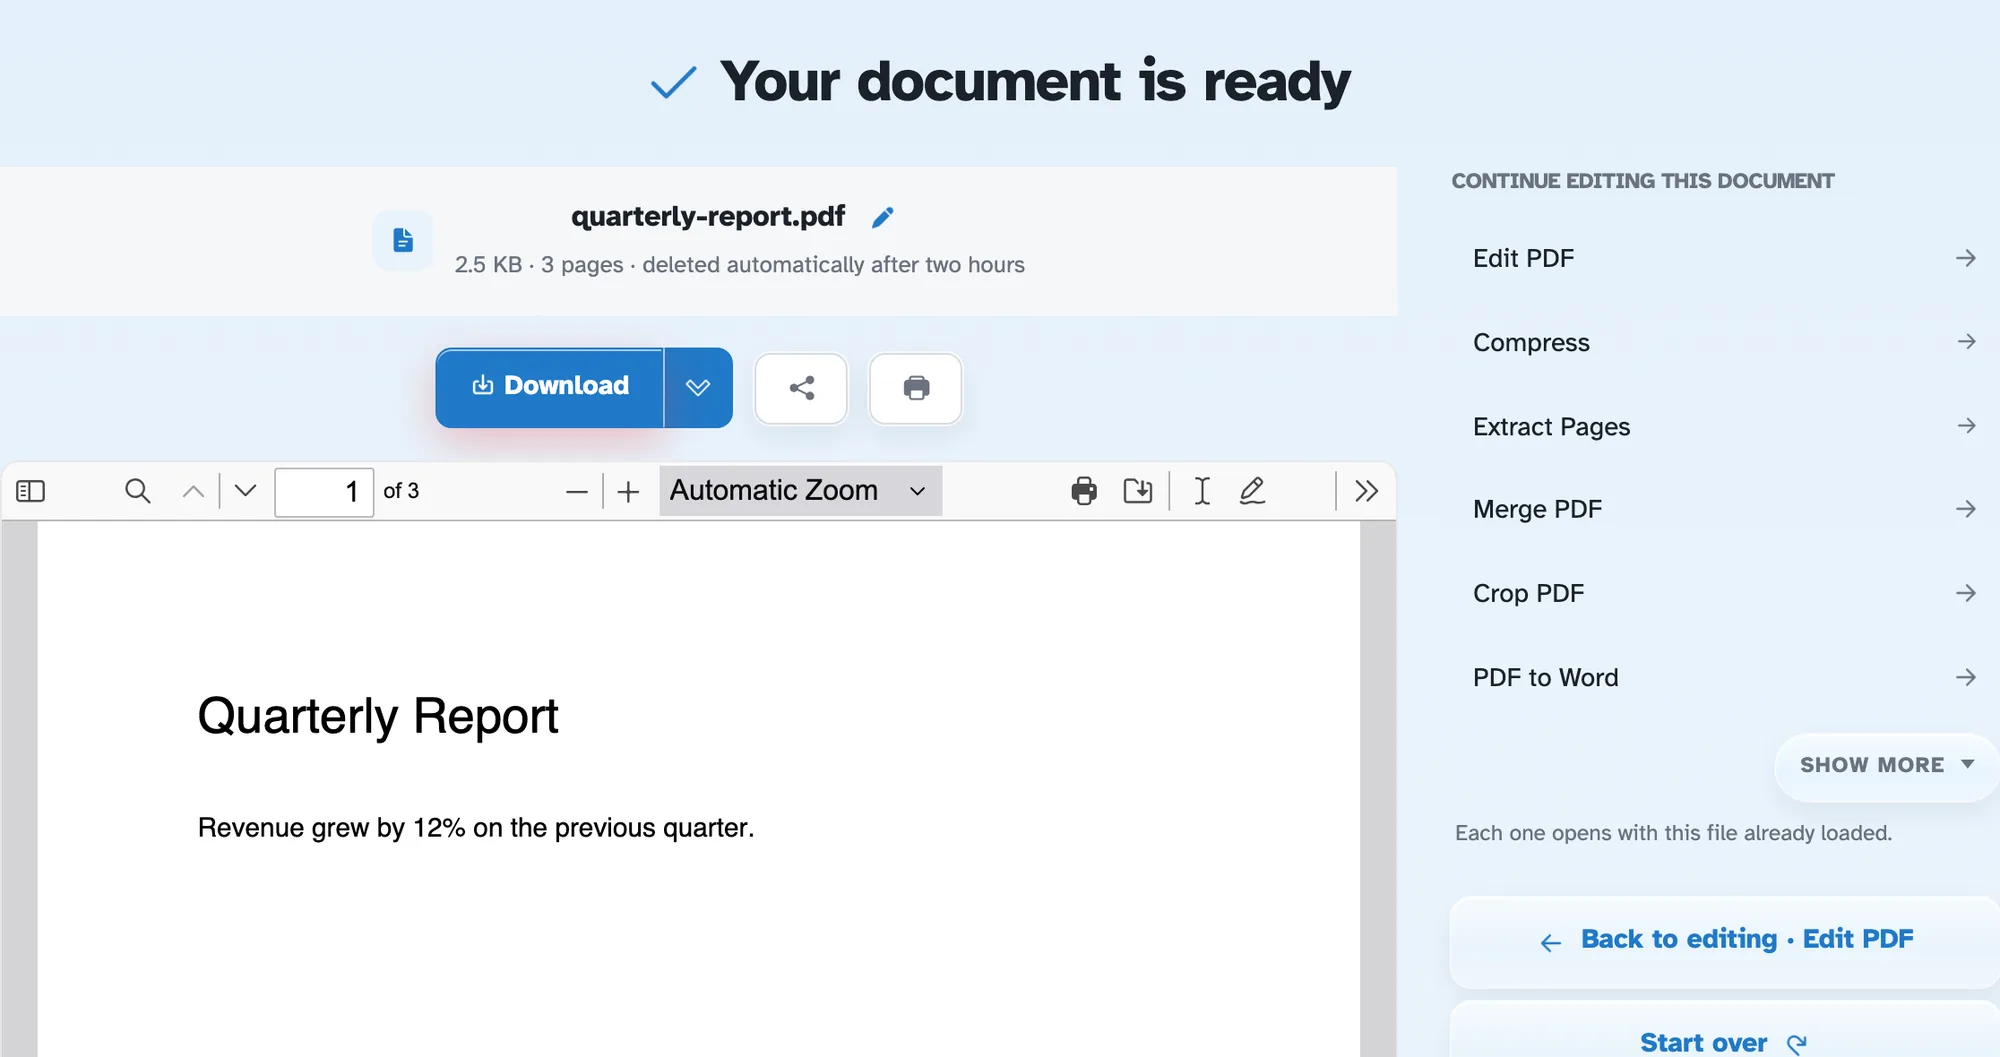
Task: Zoom in with the plus icon
Action: (628, 491)
